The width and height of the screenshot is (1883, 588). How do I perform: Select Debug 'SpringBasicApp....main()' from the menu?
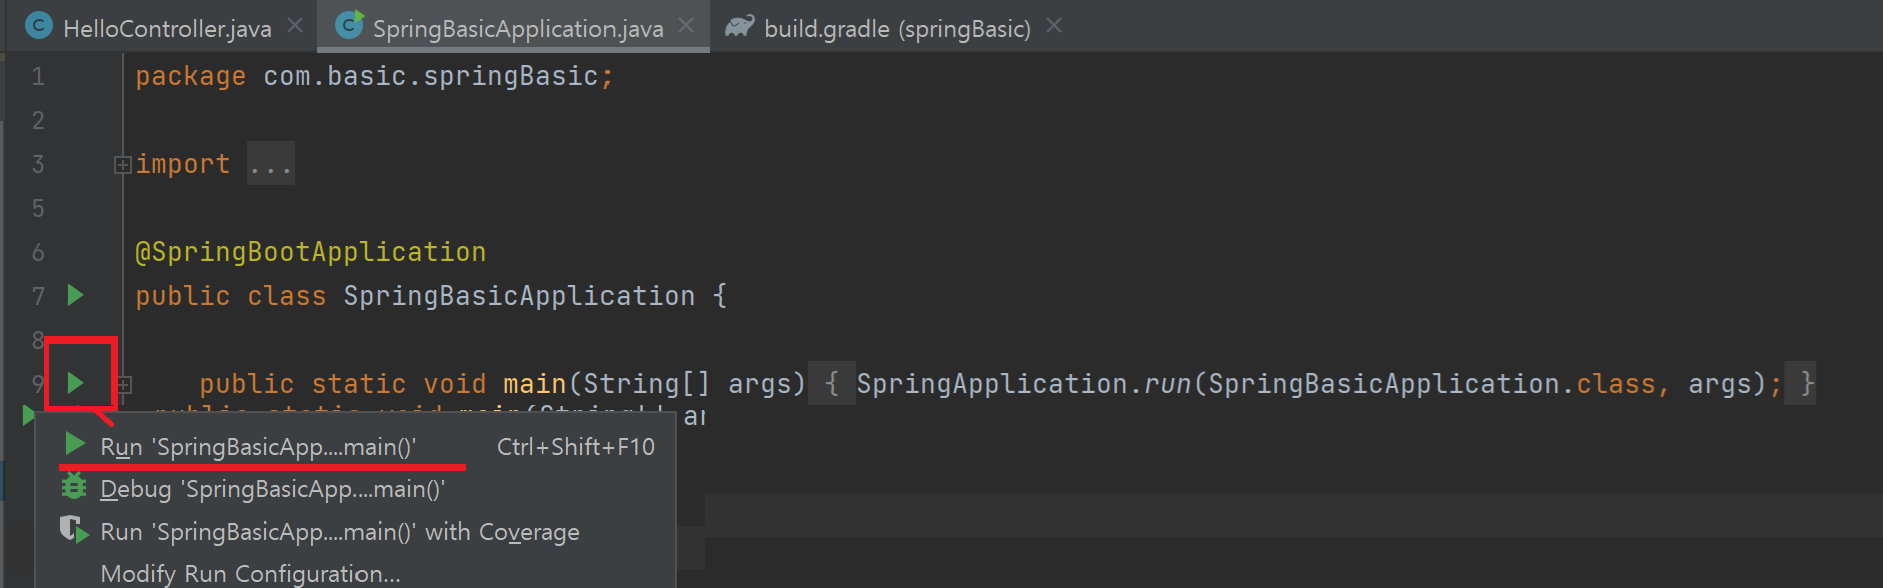(x=355, y=489)
